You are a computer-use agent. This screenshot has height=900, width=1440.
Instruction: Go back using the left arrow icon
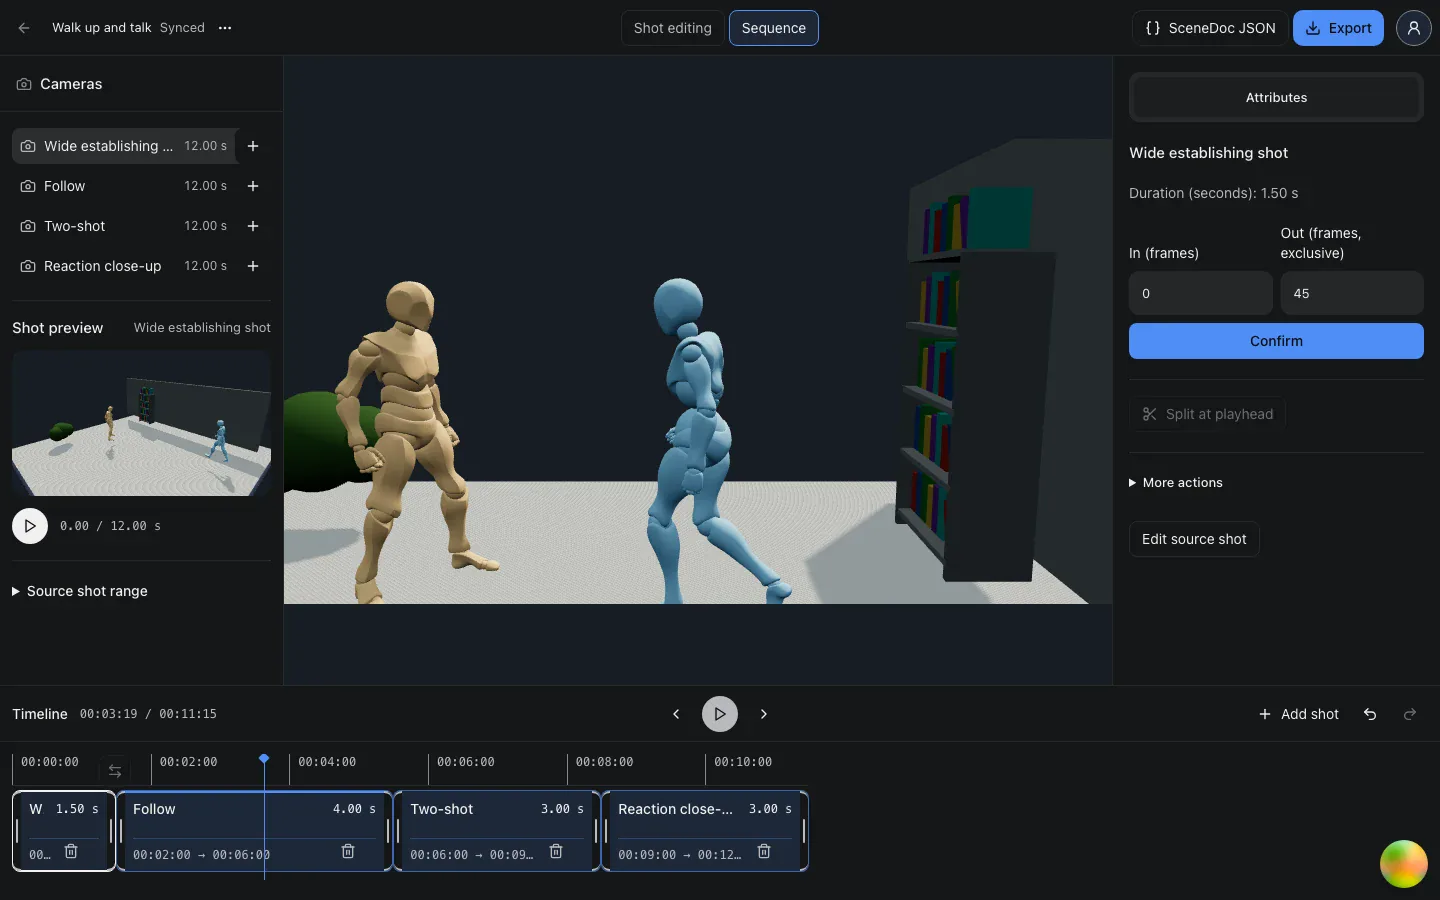click(x=24, y=28)
